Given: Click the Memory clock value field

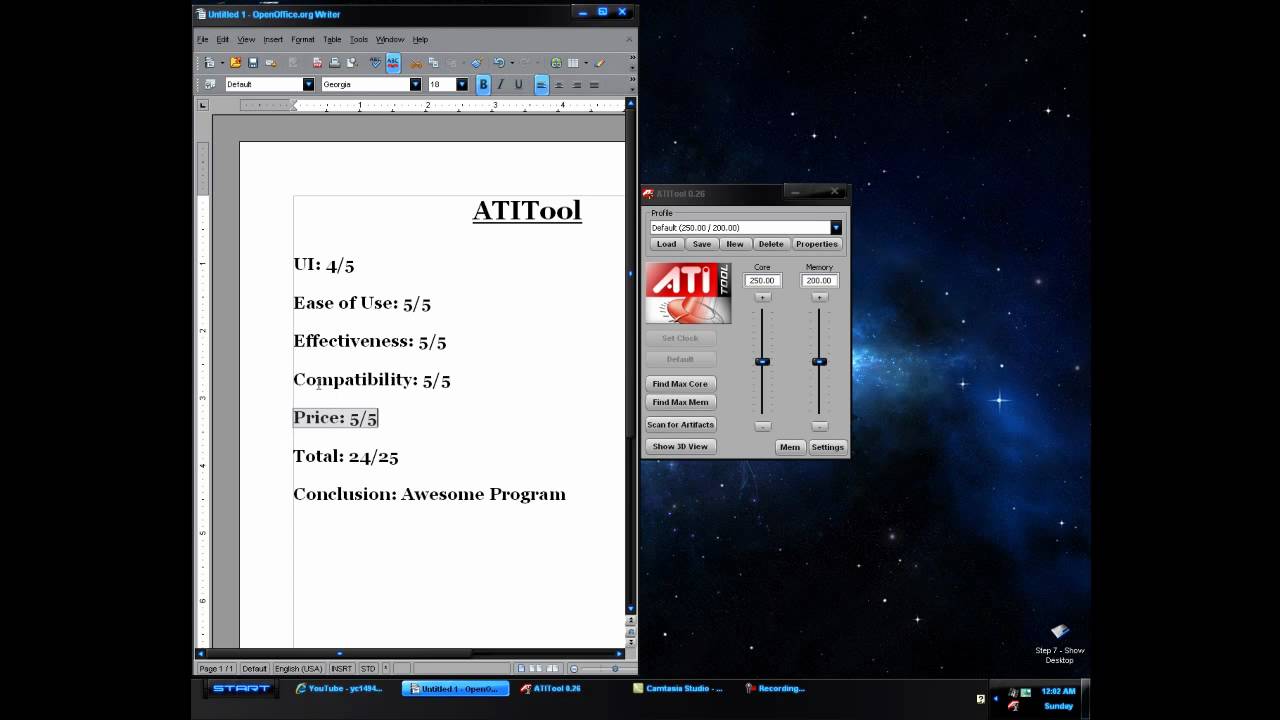Looking at the screenshot, I should [x=819, y=281].
